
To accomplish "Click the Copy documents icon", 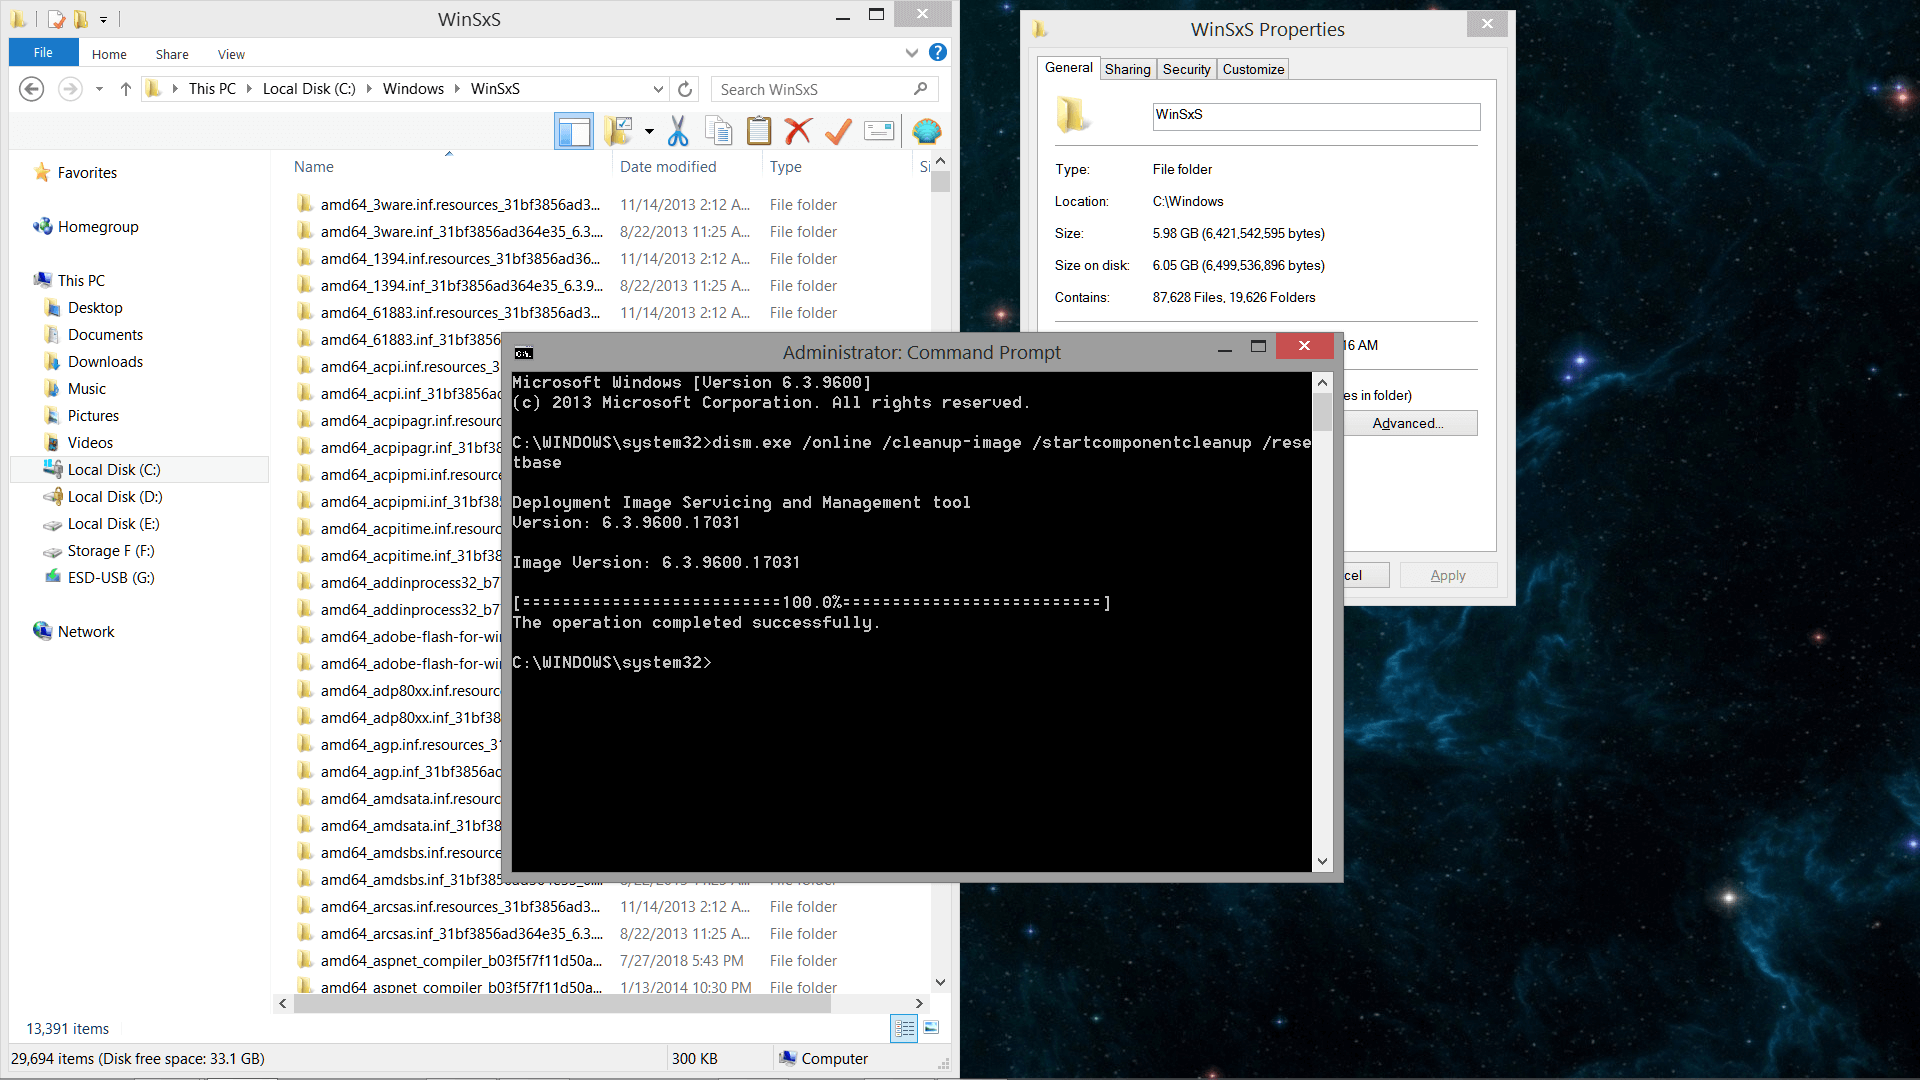I will pos(718,131).
